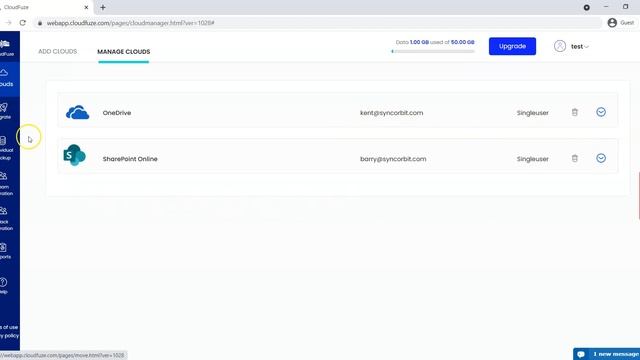Open the privacy policy link
The width and height of the screenshot is (640, 360).
pos(9,336)
